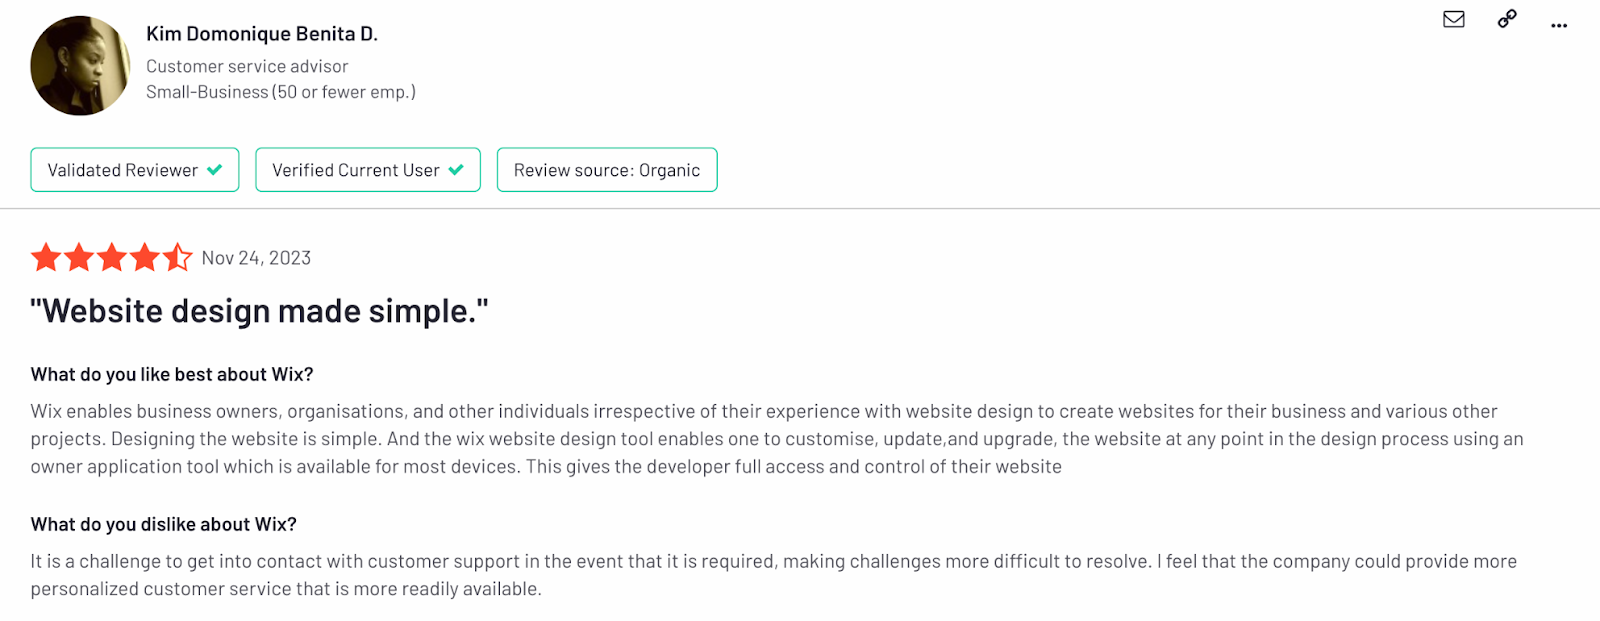Open the ellipsis more options menu
The image size is (1600, 621).
[x=1558, y=25]
